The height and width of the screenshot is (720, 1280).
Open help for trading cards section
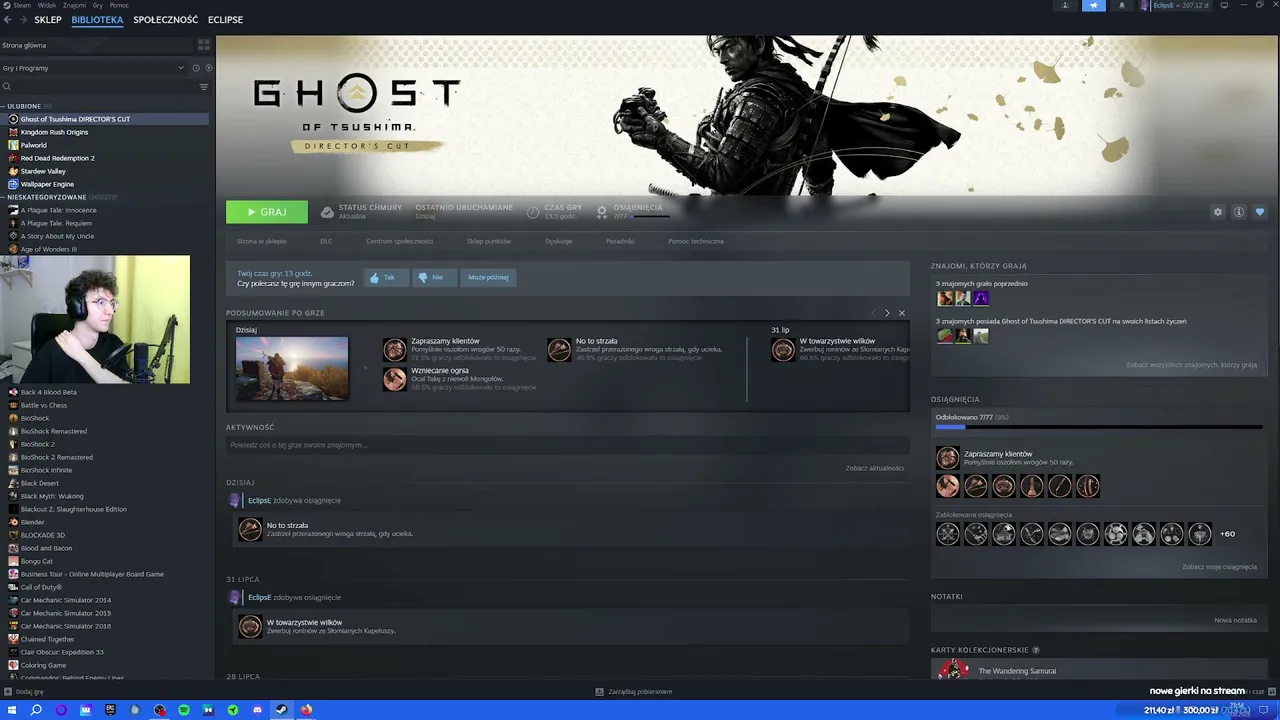tap(1036, 650)
